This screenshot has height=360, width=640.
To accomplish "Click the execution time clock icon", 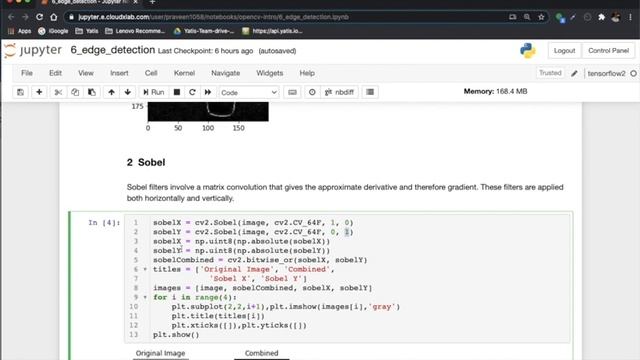I will [312, 92].
